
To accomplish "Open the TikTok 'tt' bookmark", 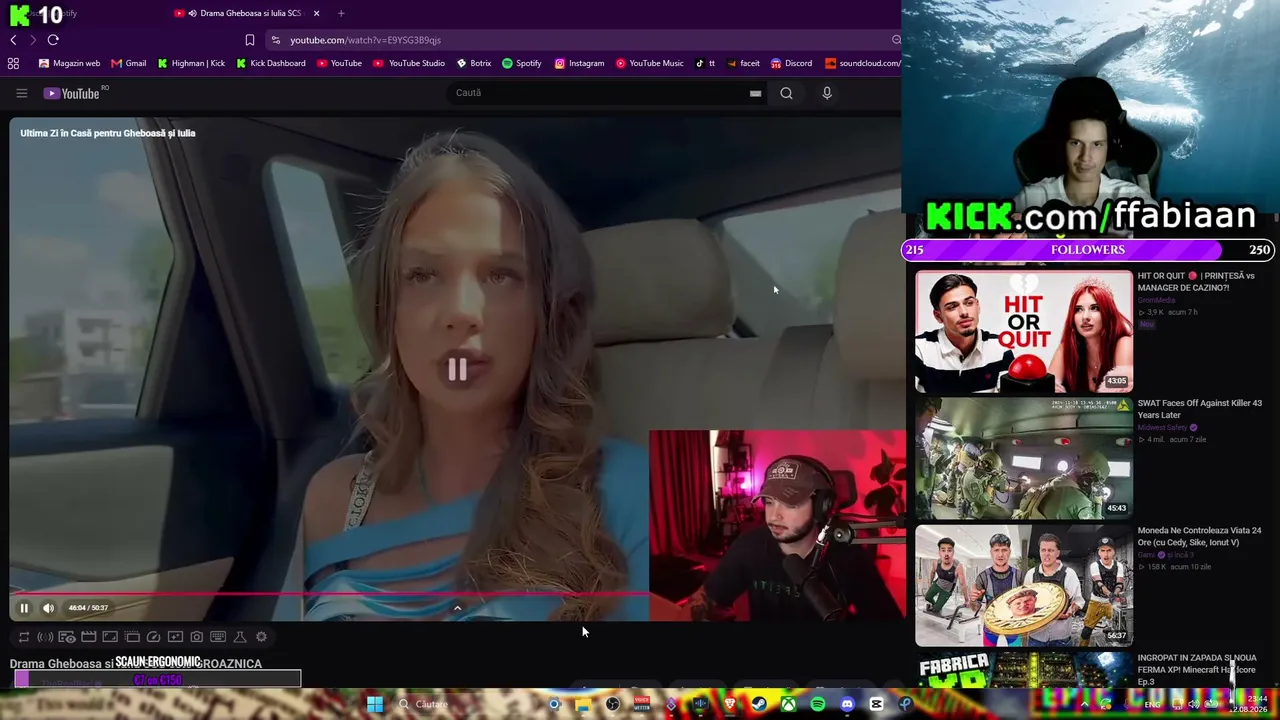I will coord(705,63).
